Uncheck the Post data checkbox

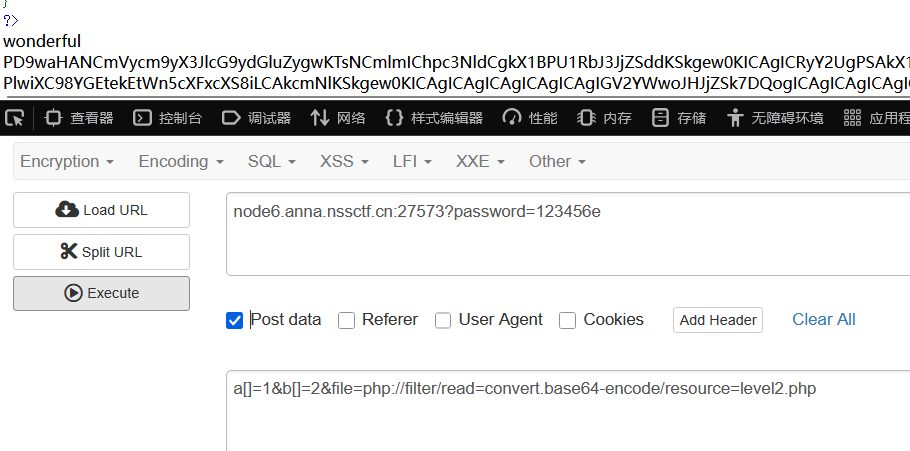[235, 320]
